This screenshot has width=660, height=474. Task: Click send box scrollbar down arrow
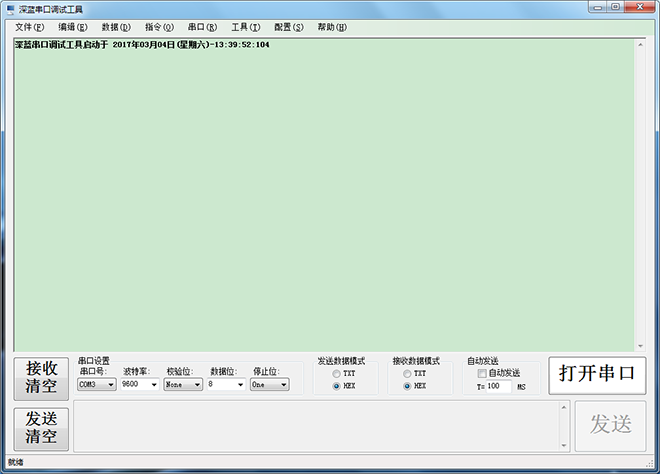[564, 446]
